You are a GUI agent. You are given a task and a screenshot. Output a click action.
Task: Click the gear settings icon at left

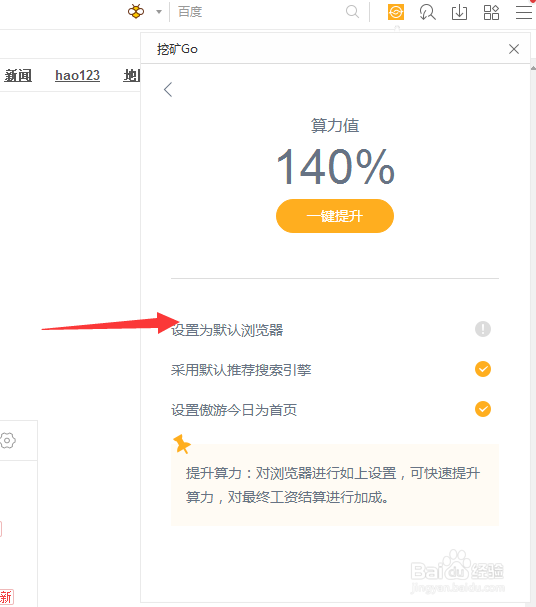(x=8, y=441)
